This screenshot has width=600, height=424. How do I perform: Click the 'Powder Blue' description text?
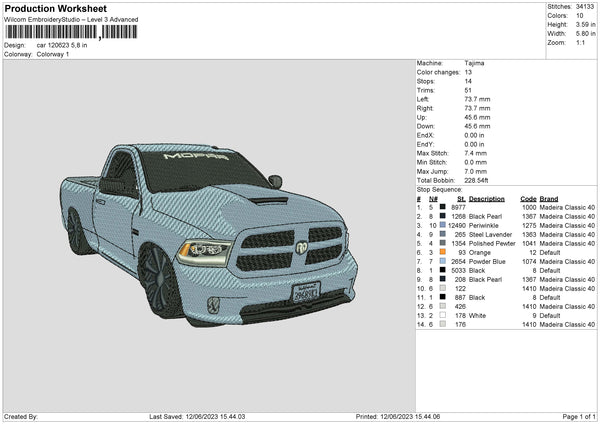coord(487,261)
